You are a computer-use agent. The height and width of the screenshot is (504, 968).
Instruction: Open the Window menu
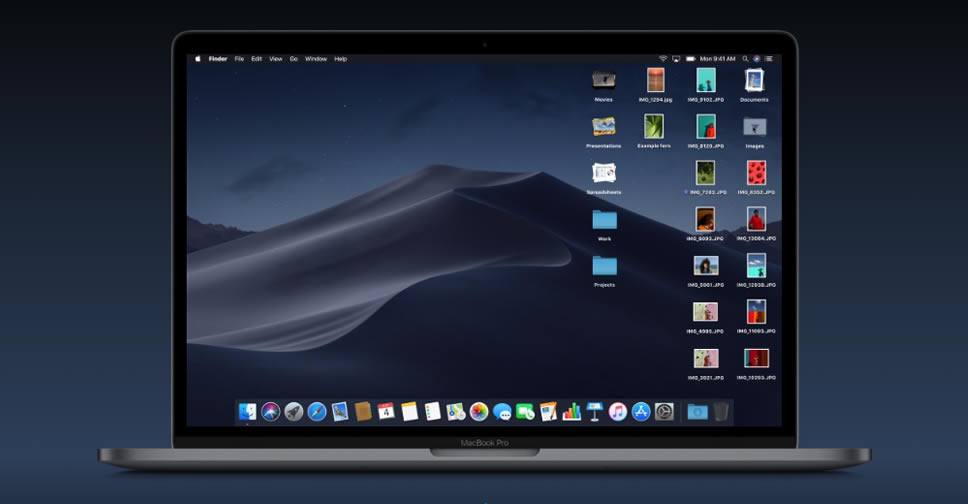pyautogui.click(x=316, y=59)
